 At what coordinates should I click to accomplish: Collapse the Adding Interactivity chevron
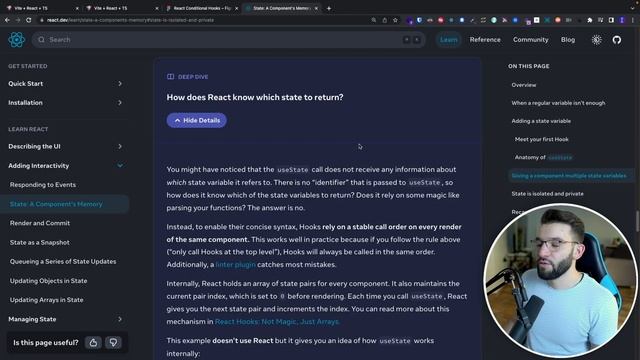[x=120, y=165]
